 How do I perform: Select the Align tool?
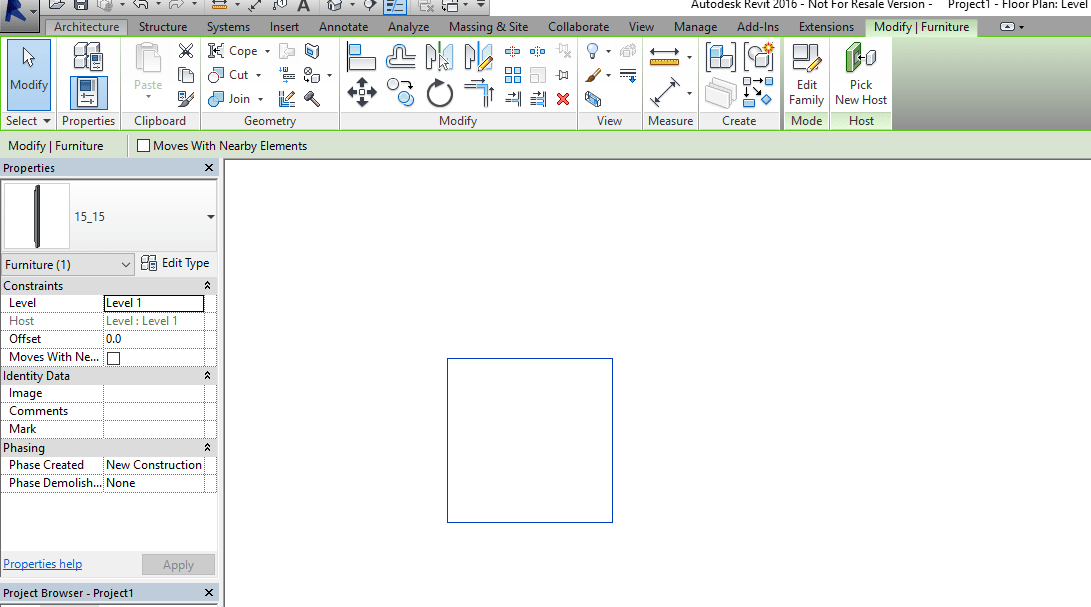[x=361, y=56]
